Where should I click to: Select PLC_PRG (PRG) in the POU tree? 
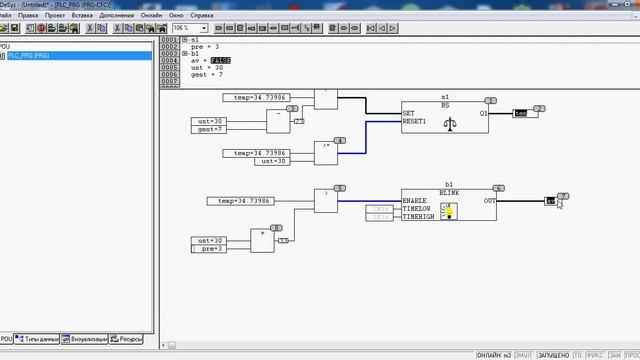(x=79, y=56)
